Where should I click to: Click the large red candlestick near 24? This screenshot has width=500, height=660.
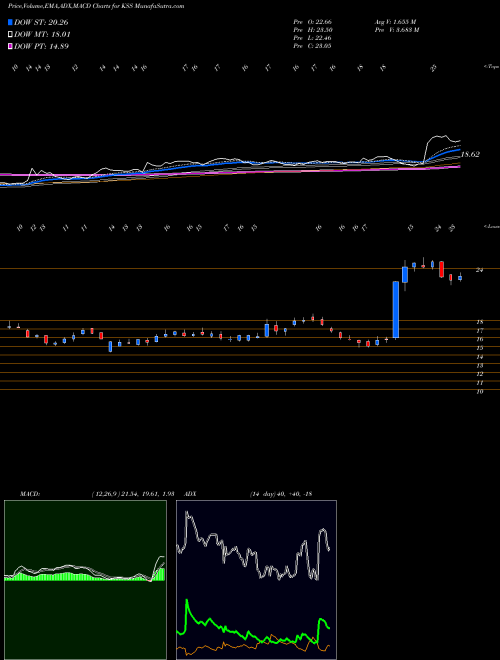pyautogui.click(x=441, y=269)
